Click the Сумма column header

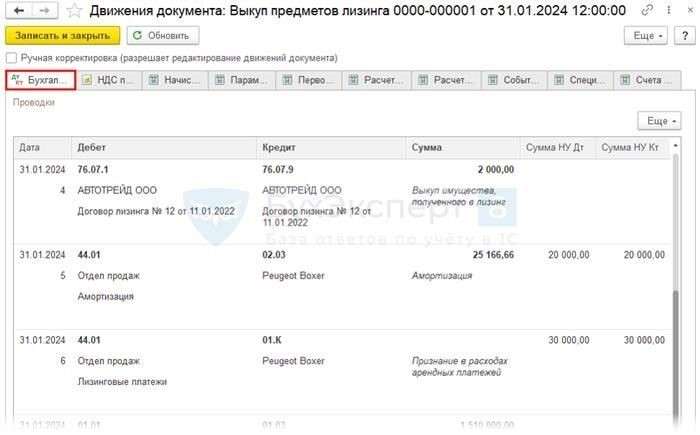pyautogui.click(x=462, y=148)
